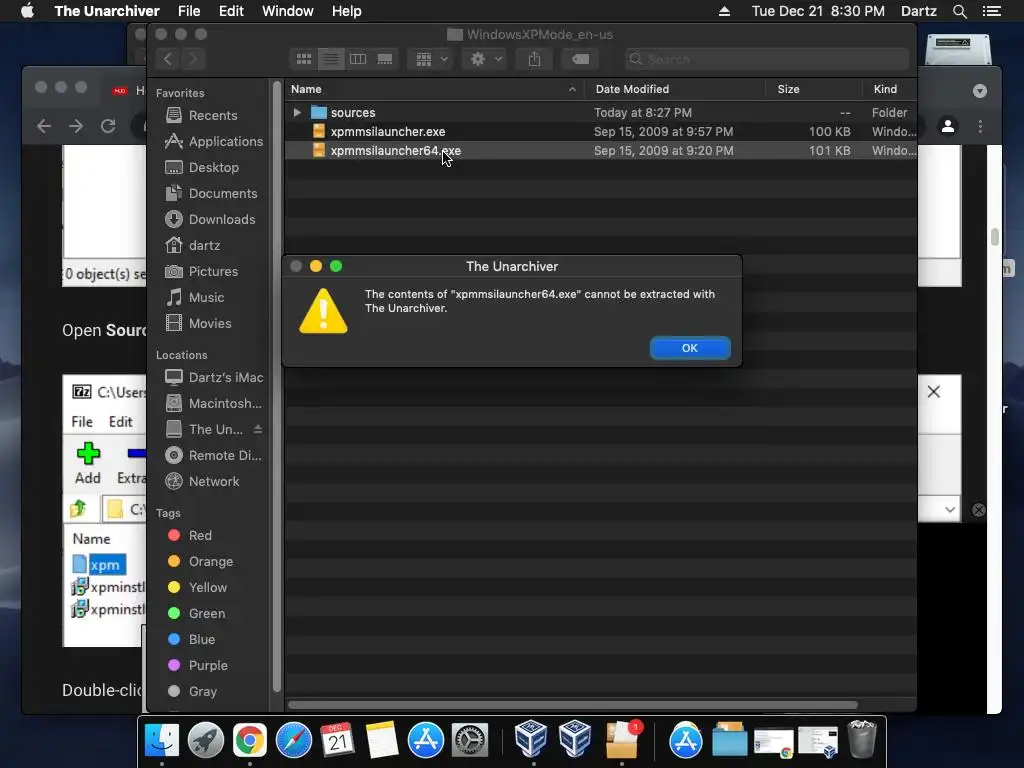Image resolution: width=1024 pixels, height=768 pixels.
Task: Switch Finder to column view
Action: pos(358,59)
